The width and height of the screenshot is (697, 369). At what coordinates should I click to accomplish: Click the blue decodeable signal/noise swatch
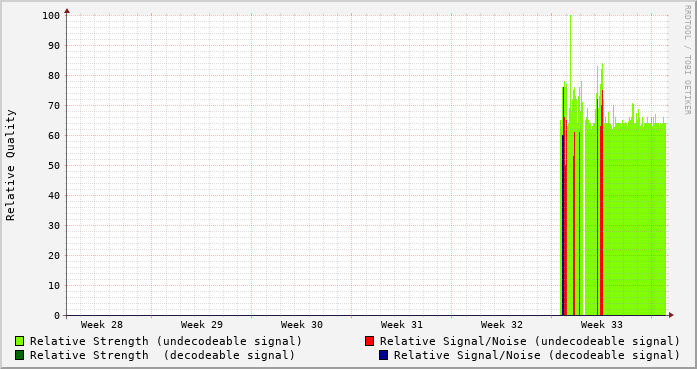[384, 355]
